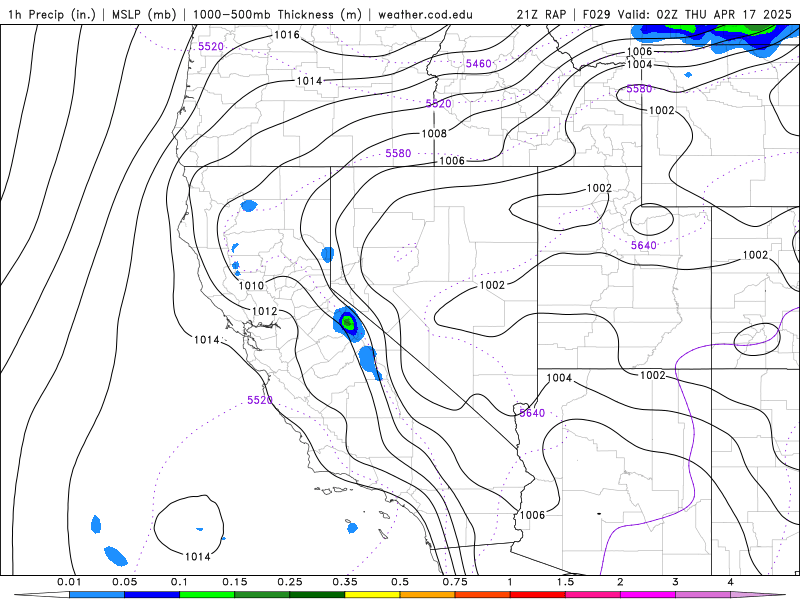Click the 0.1 legend tick label

[180, 582]
